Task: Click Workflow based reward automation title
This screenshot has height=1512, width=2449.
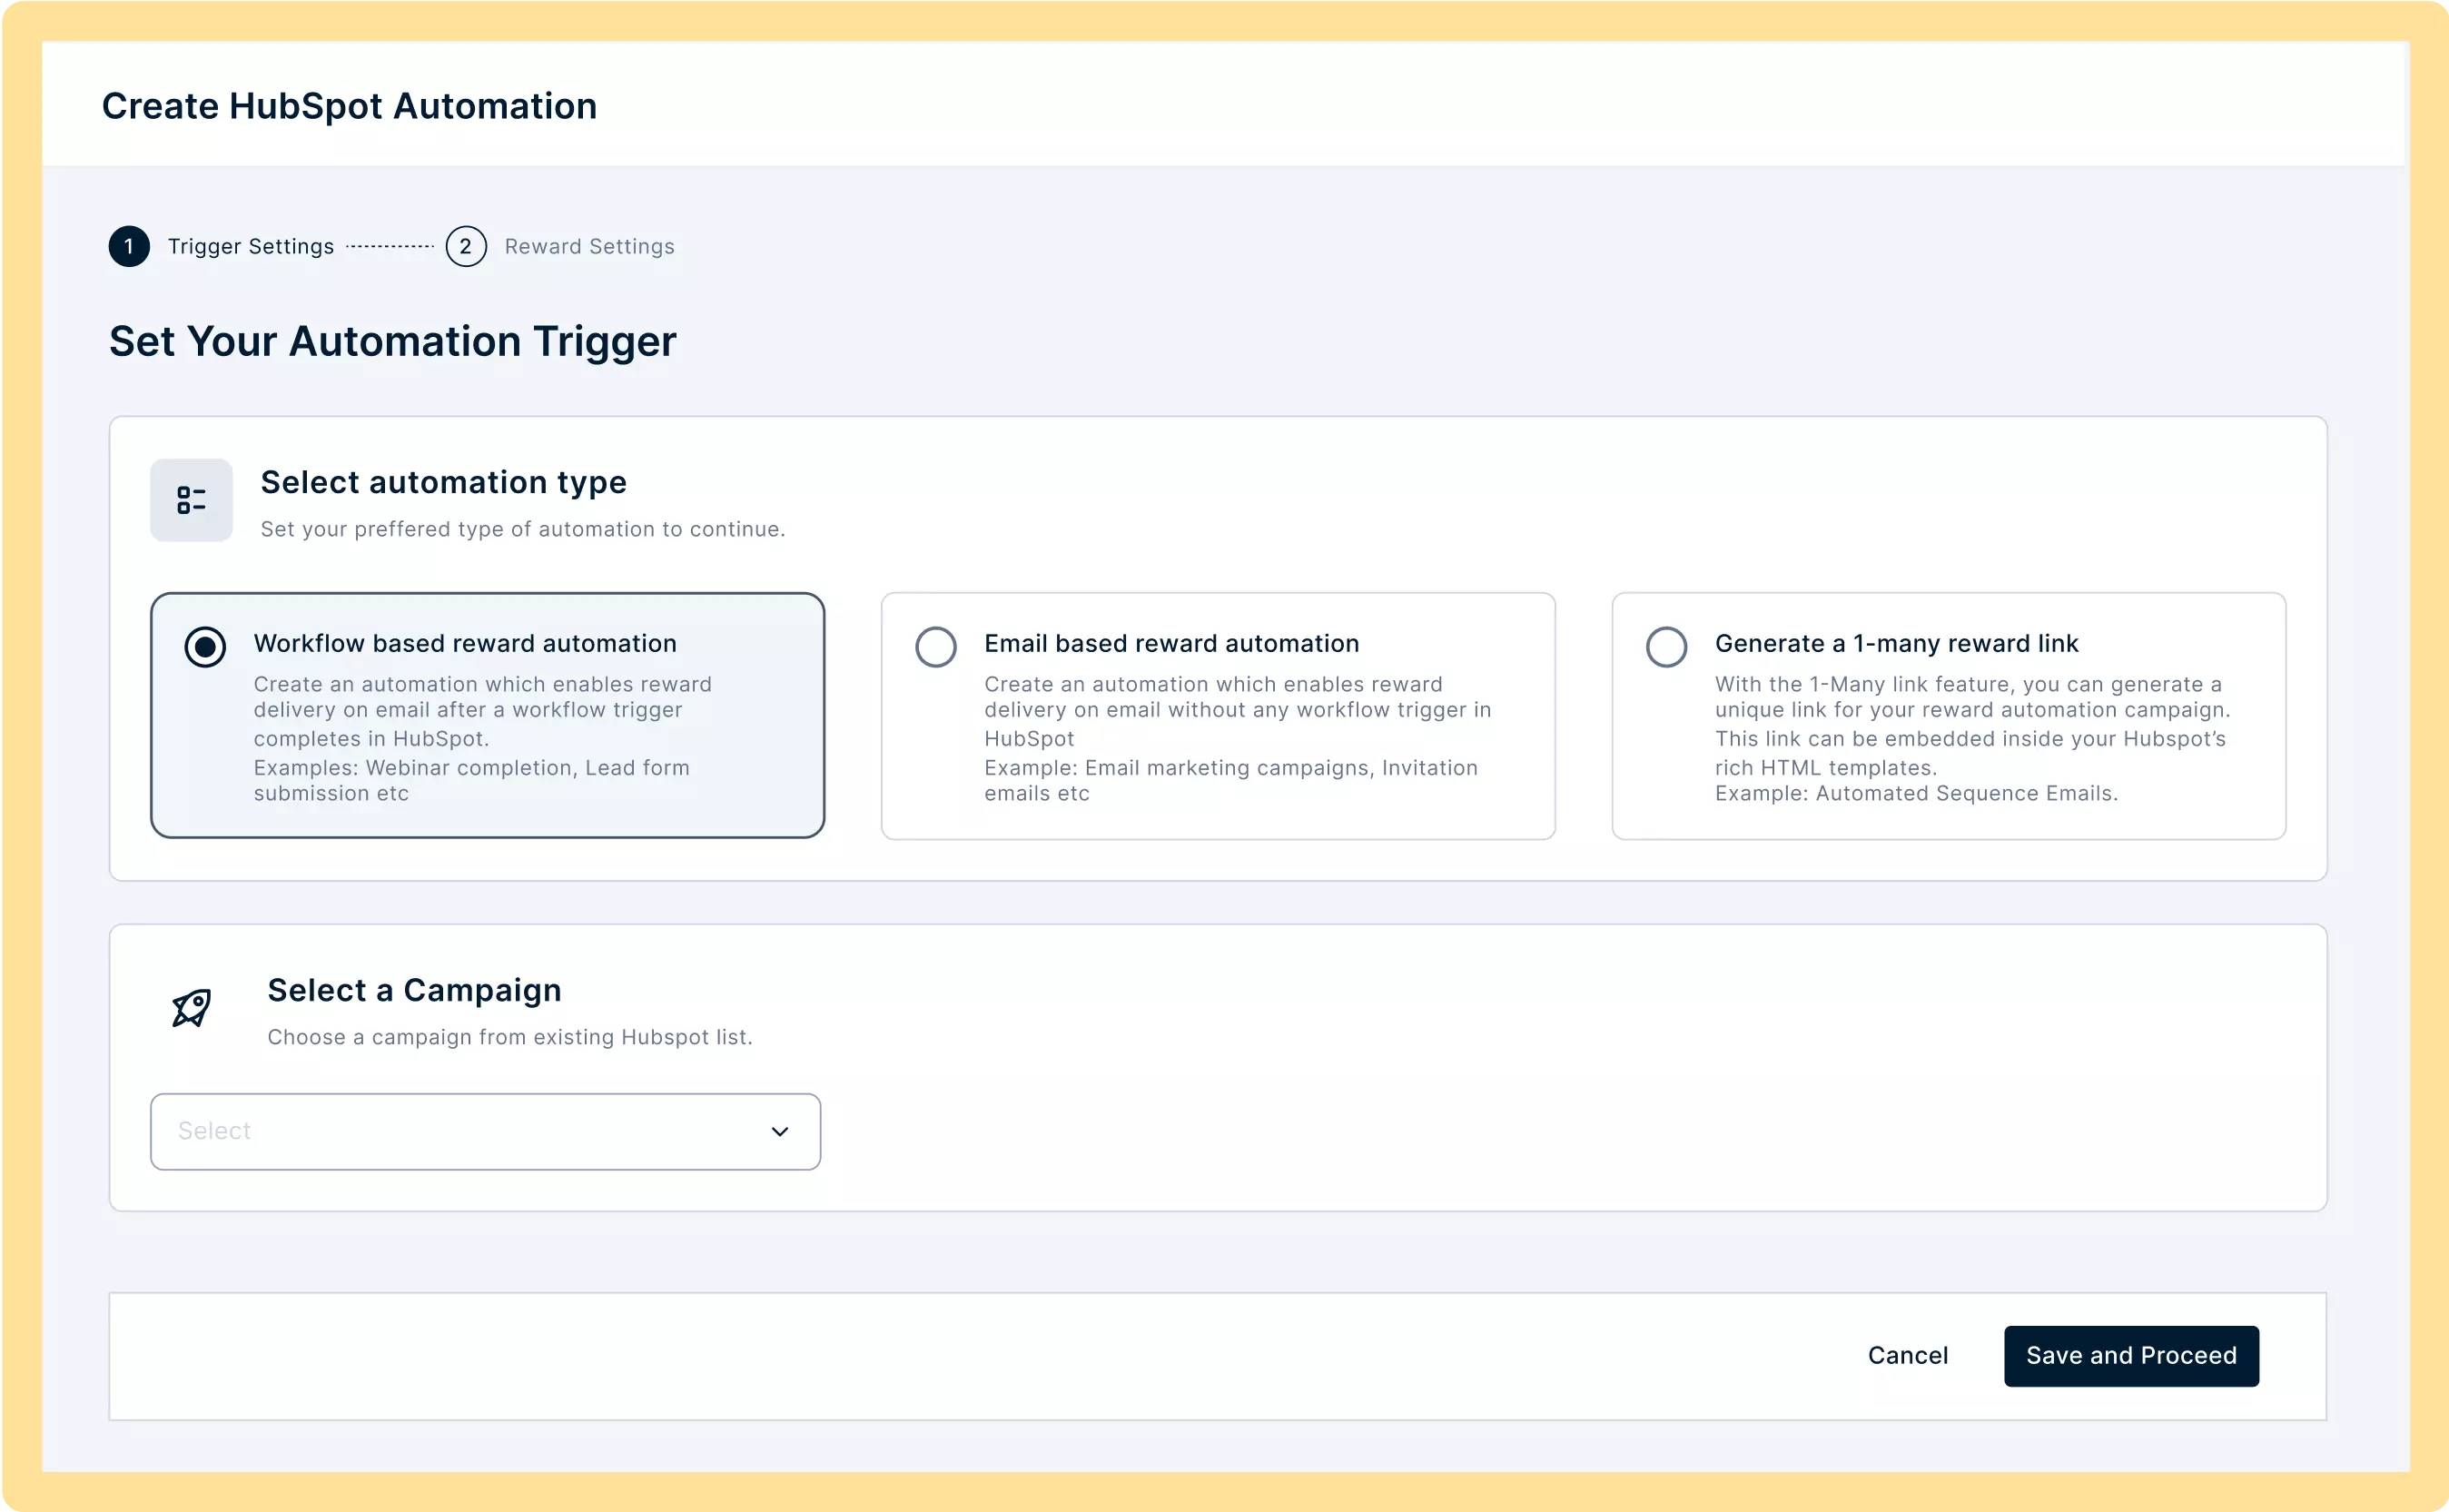Action: click(465, 644)
